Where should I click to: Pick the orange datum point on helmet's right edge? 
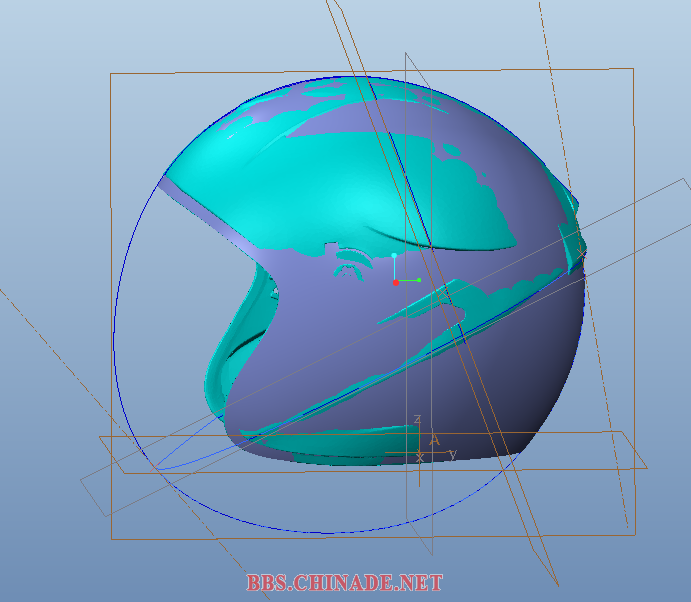pyautogui.click(x=582, y=253)
